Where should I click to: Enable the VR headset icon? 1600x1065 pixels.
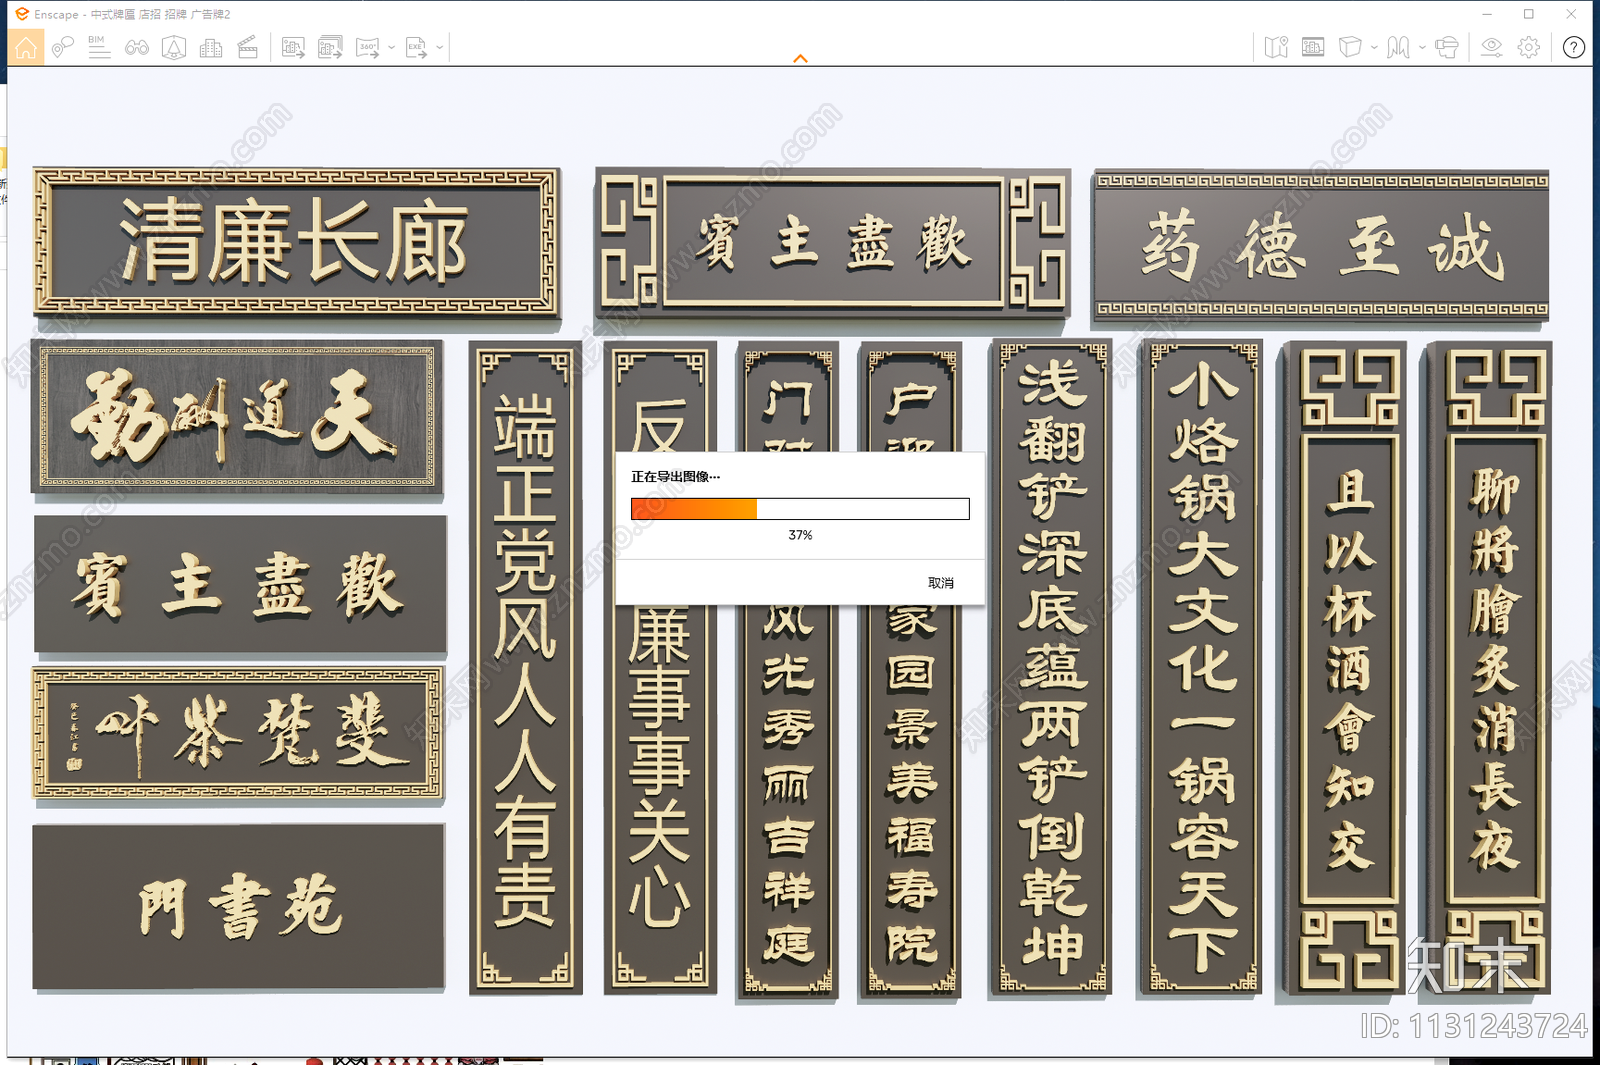click(x=1446, y=47)
